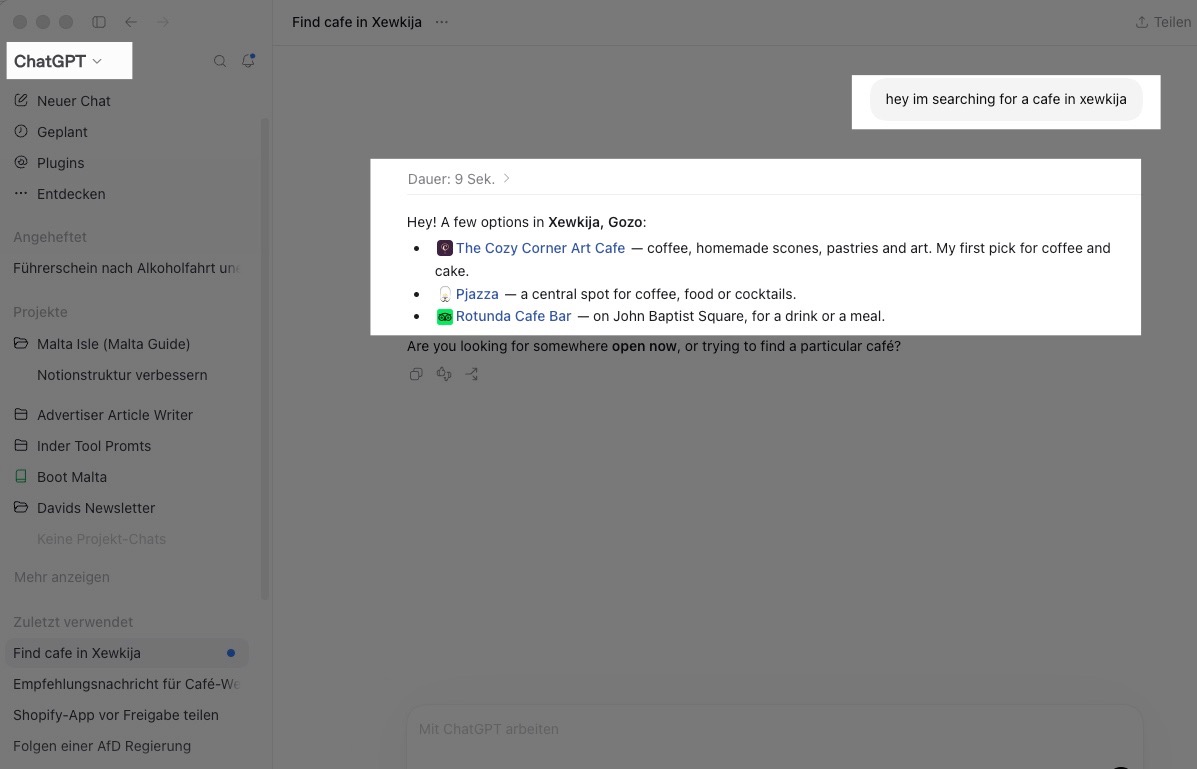Start a new chat via Neuer Chat
This screenshot has height=769, width=1197.
[74, 101]
